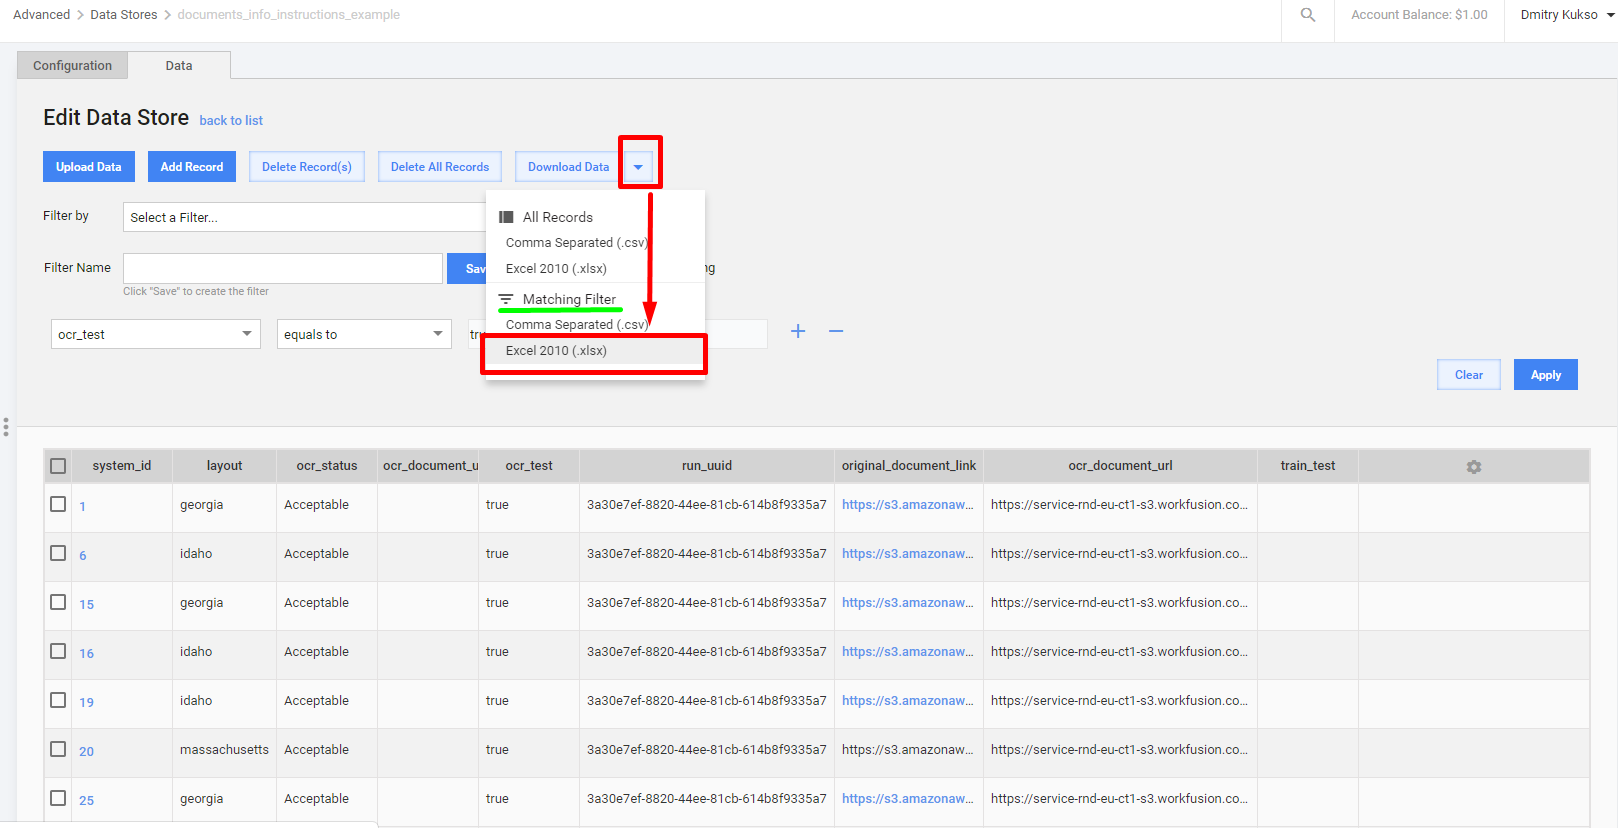The image size is (1618, 828).
Task: Open the ocr_test column dropdown
Action: (x=156, y=334)
